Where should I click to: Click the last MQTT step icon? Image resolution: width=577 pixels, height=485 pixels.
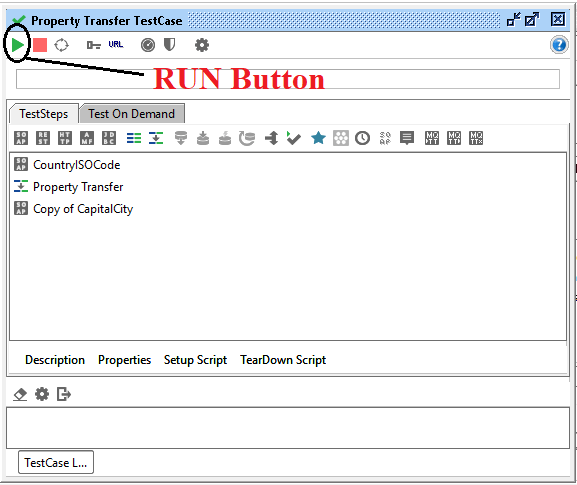coord(476,138)
